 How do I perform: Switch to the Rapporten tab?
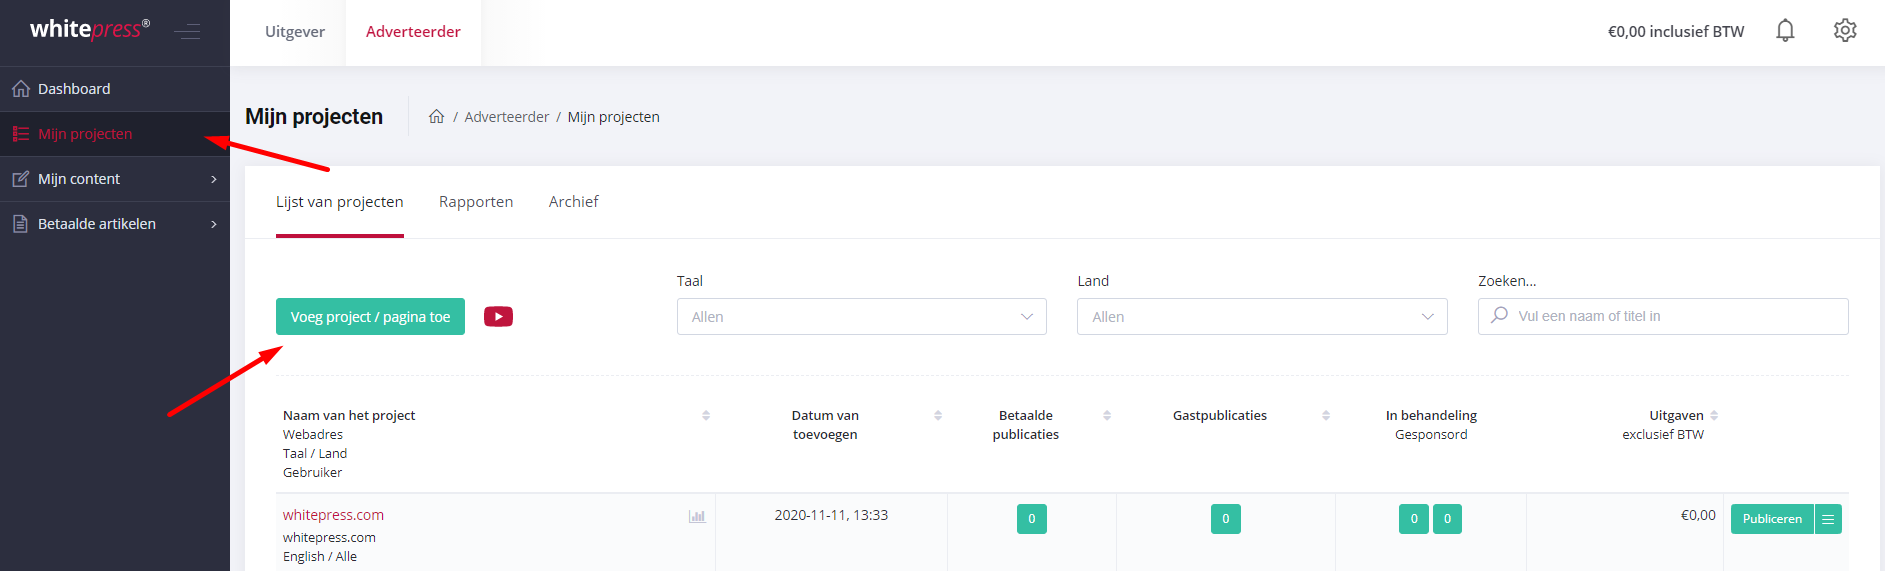point(476,202)
